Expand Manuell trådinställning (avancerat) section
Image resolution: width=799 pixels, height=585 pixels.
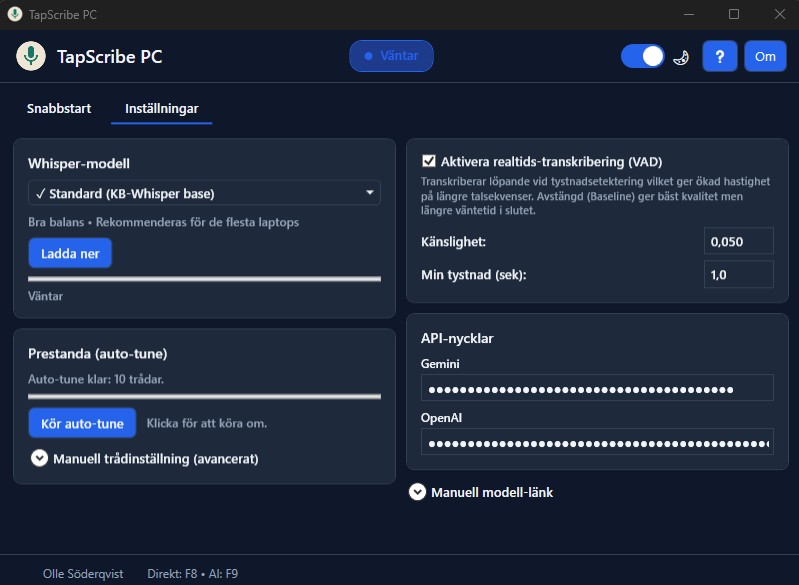coord(155,459)
